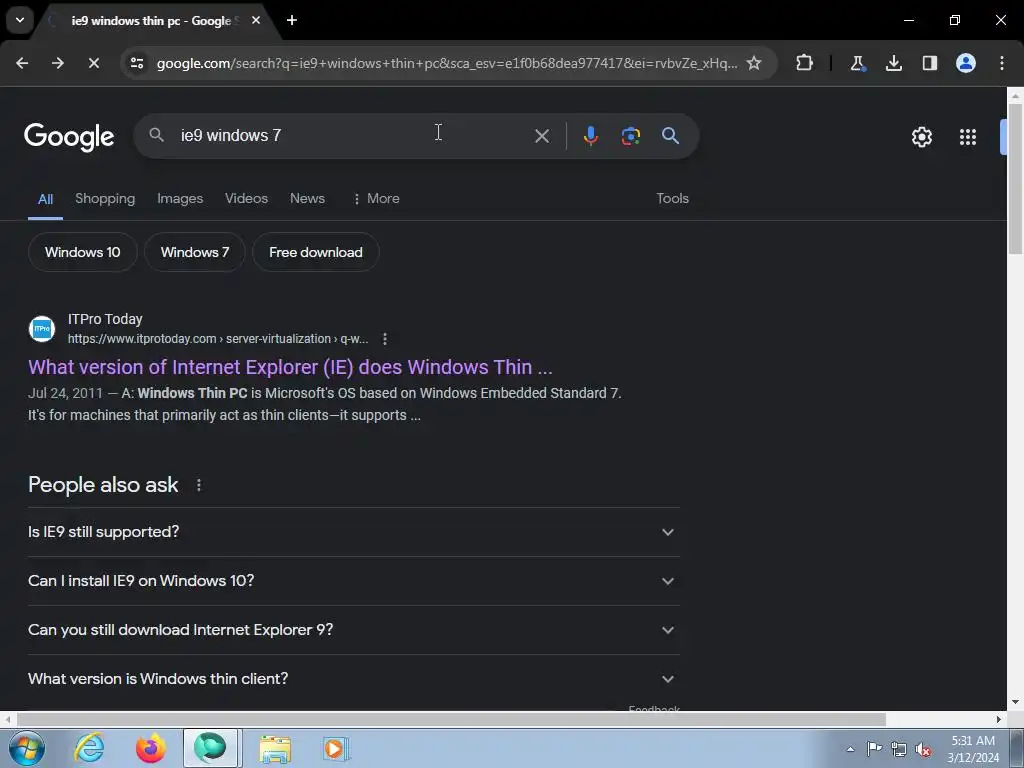Bookmark this page with the star
The height and width of the screenshot is (768, 1024).
[754, 63]
